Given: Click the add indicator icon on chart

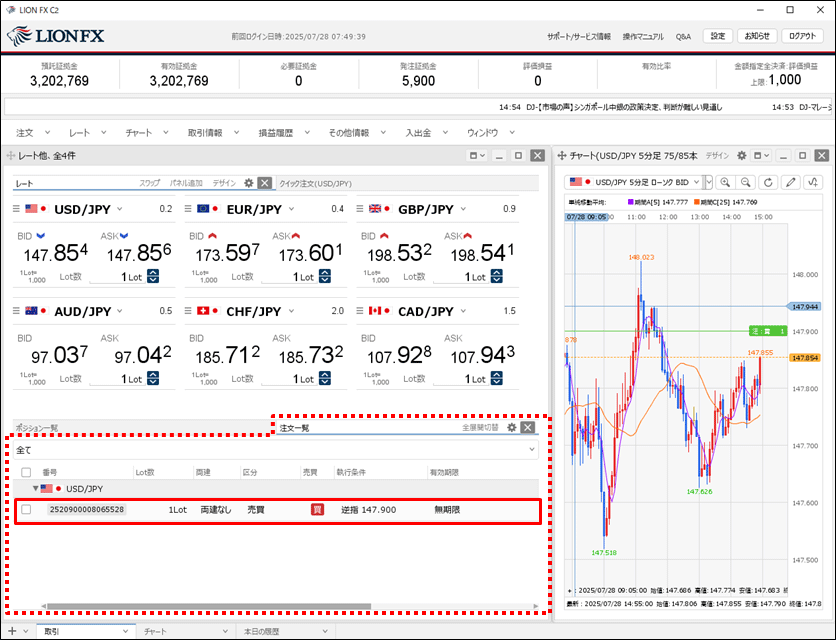Looking at the screenshot, I should coord(812,182).
